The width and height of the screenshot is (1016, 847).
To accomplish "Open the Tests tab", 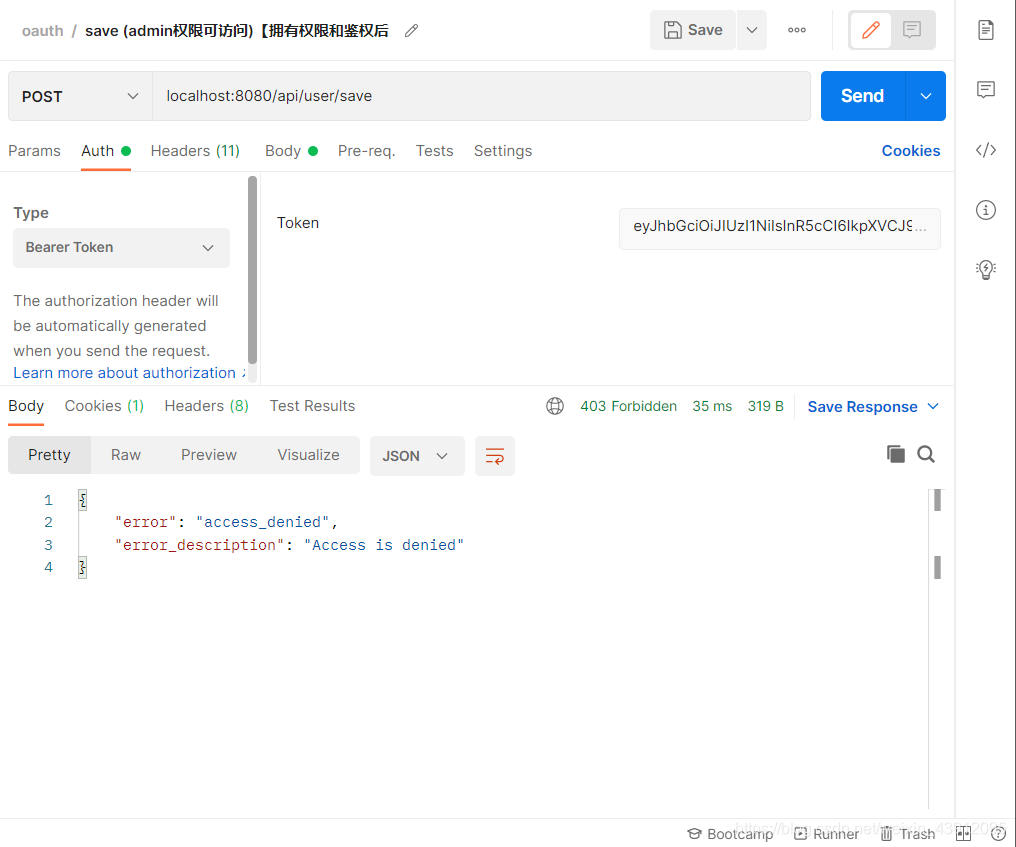I will tap(434, 151).
